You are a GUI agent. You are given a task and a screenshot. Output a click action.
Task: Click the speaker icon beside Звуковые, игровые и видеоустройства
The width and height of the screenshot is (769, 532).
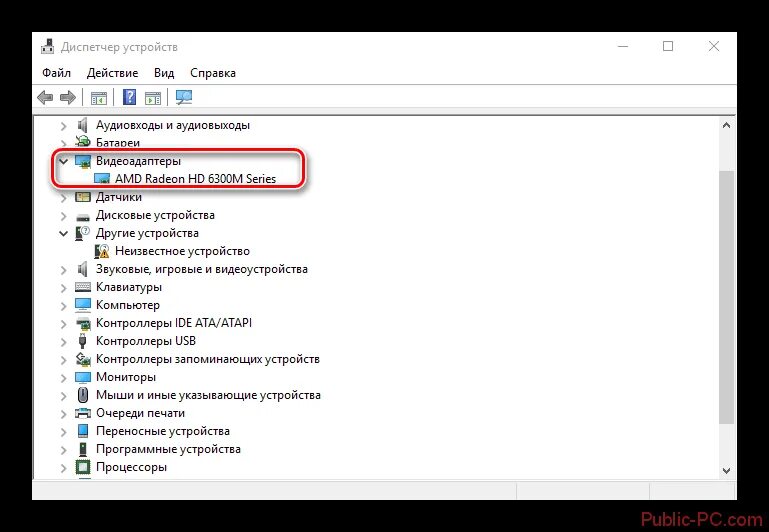82,269
